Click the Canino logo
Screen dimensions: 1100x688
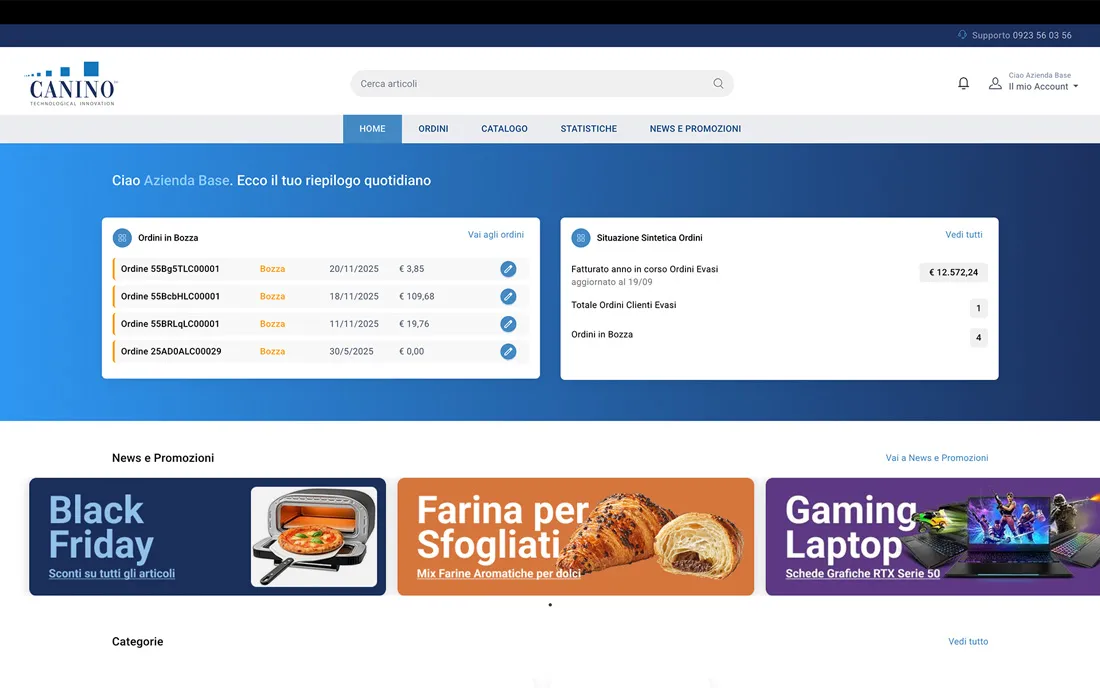(72, 84)
